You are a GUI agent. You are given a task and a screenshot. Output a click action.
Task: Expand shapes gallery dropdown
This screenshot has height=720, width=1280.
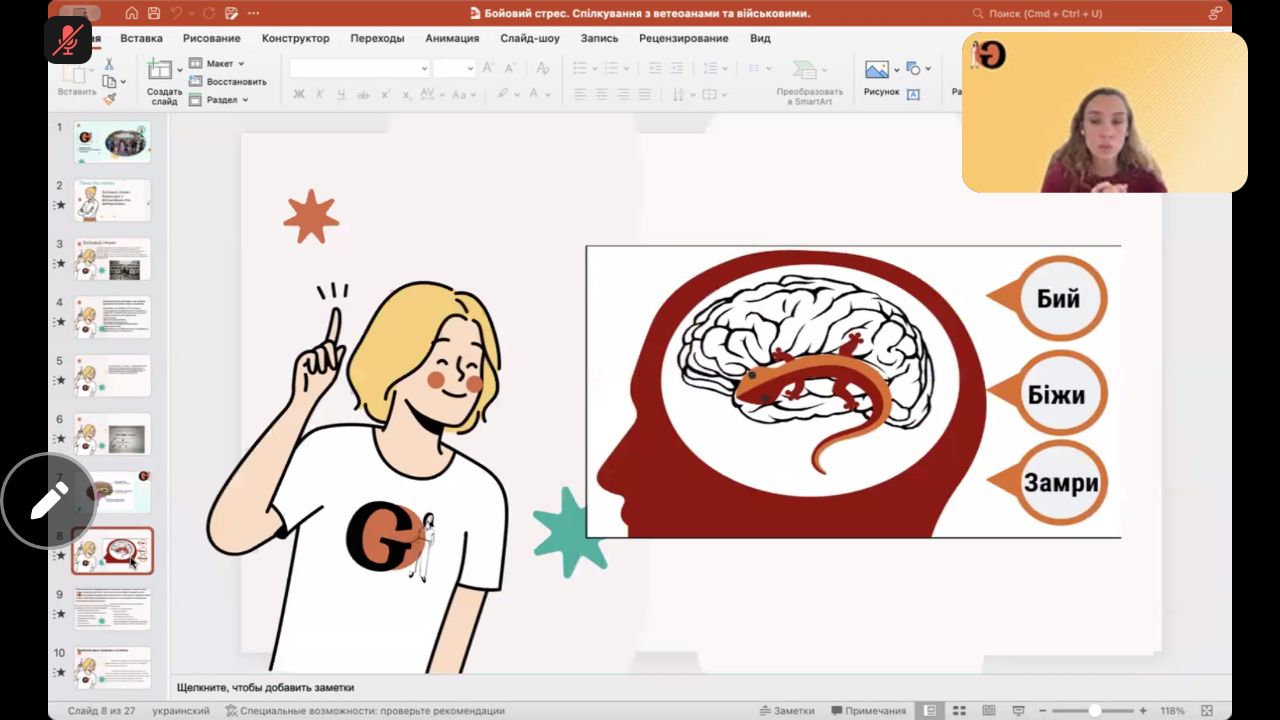(x=926, y=69)
